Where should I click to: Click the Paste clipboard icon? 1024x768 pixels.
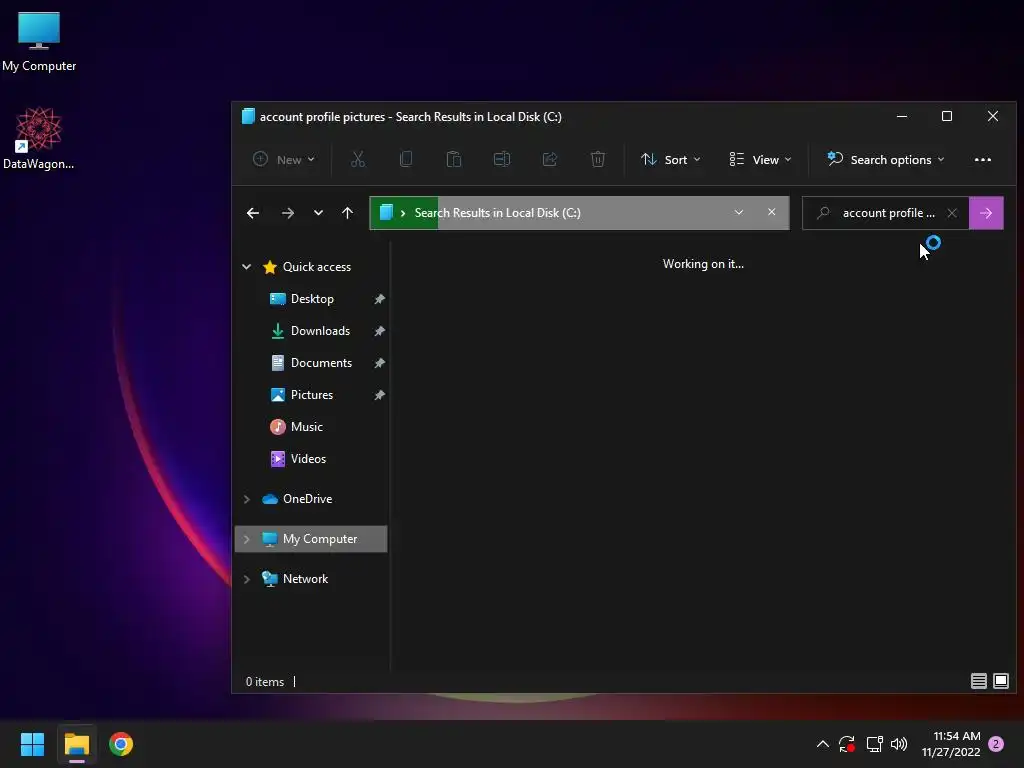pyautogui.click(x=454, y=159)
